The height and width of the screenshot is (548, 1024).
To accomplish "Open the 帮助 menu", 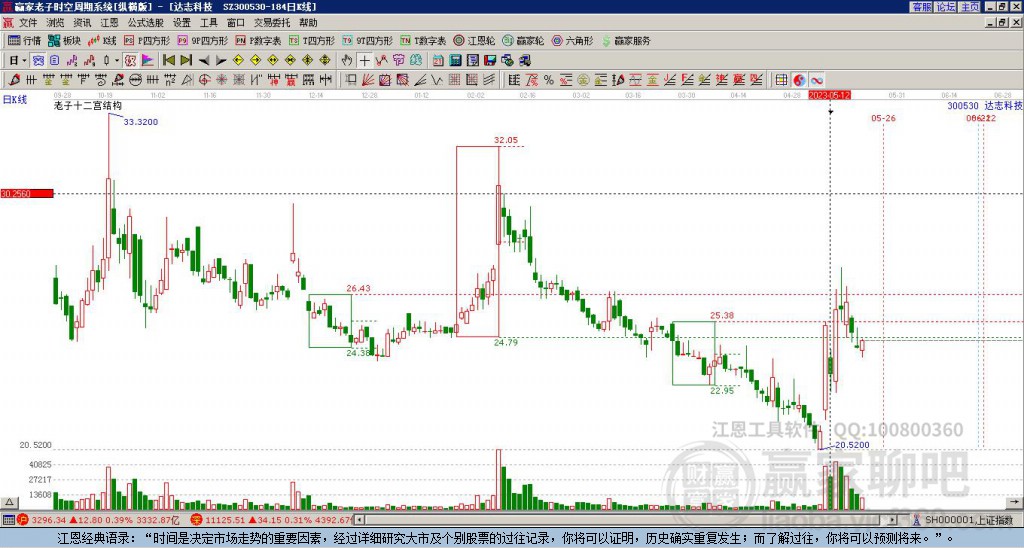I will click(x=308, y=23).
